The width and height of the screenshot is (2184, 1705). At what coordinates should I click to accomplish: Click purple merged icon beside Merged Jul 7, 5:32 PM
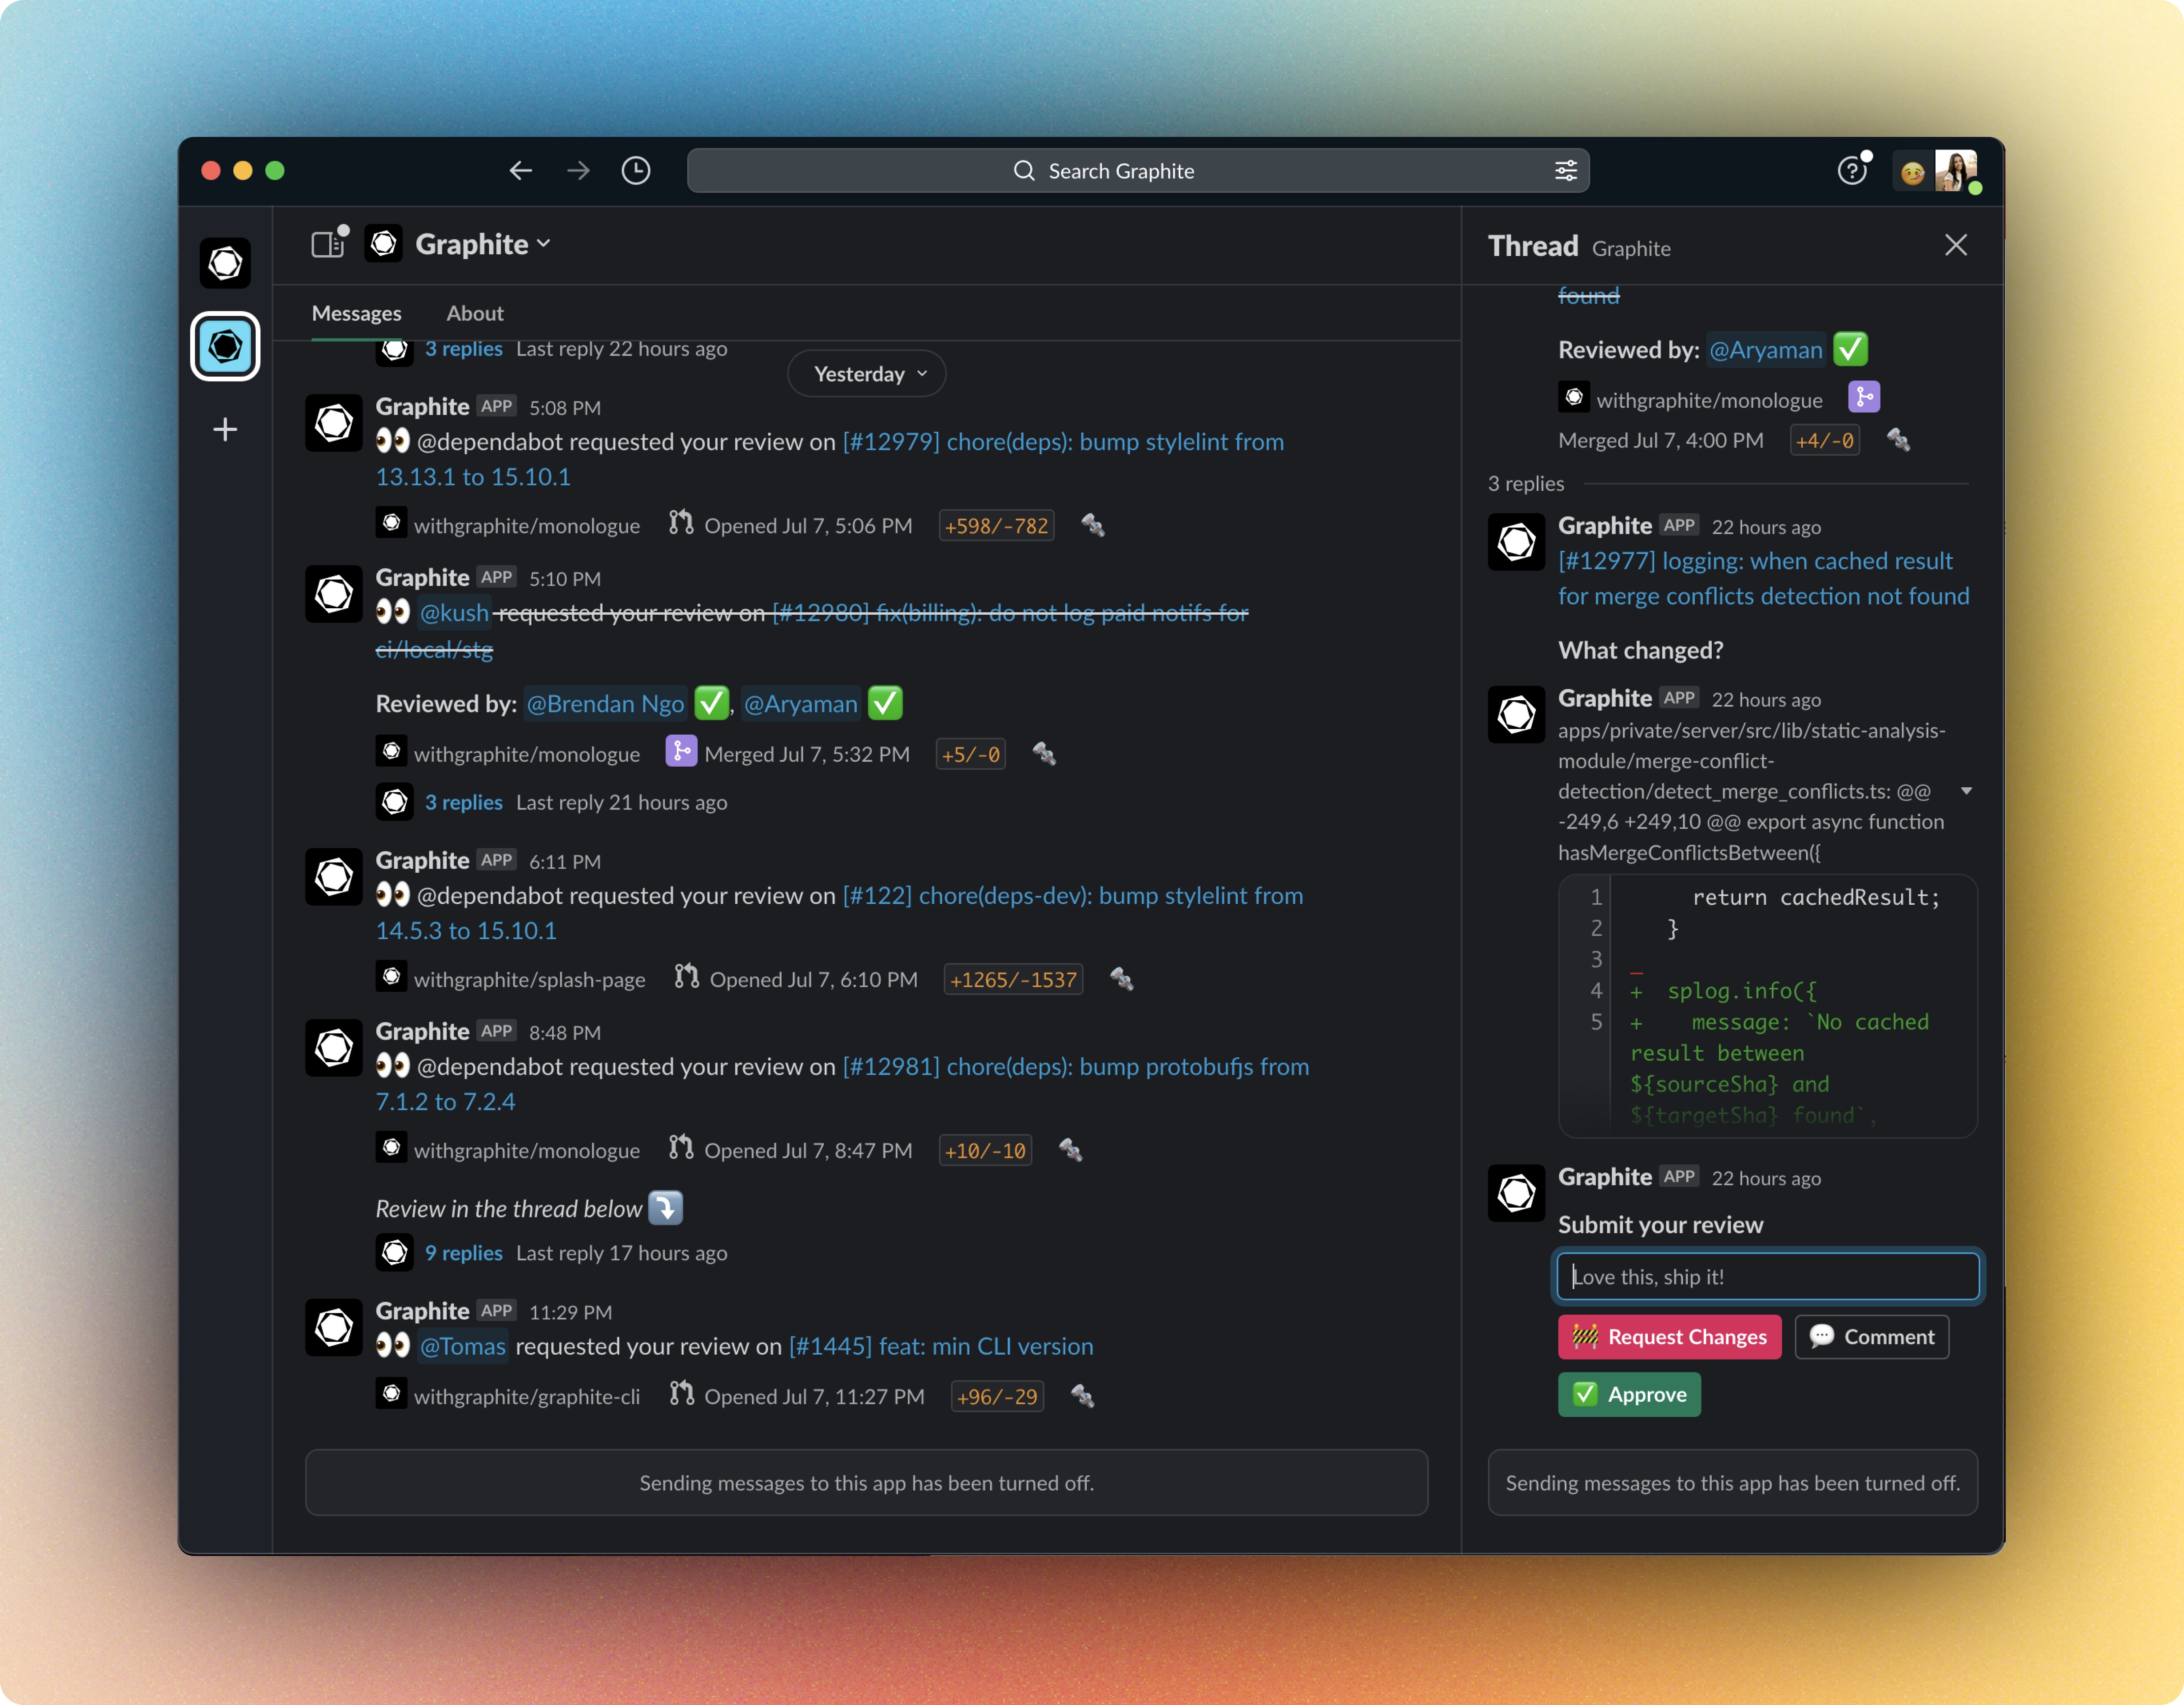pos(681,751)
